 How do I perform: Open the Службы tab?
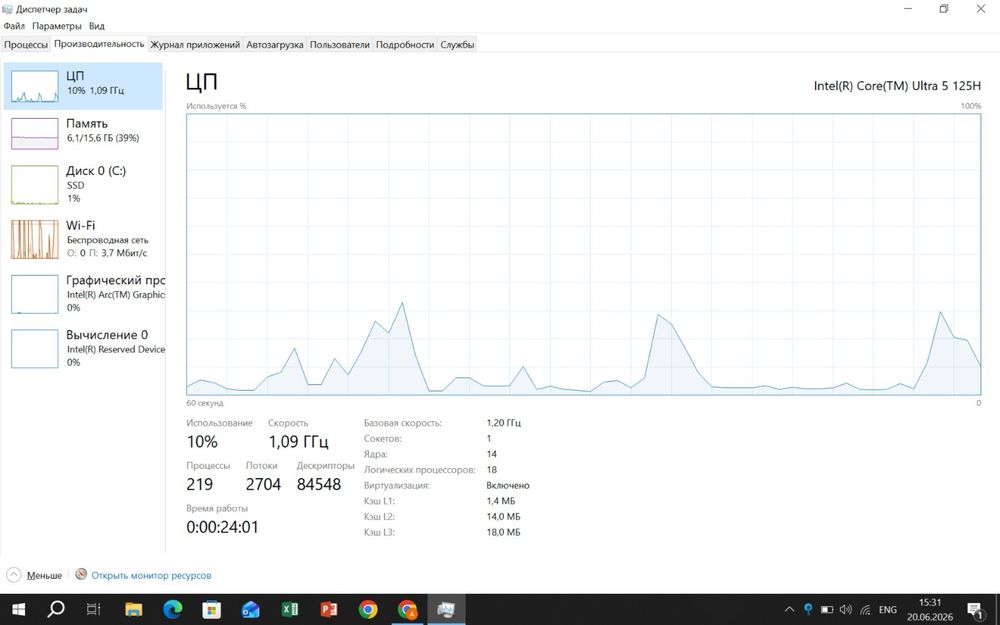(x=457, y=45)
